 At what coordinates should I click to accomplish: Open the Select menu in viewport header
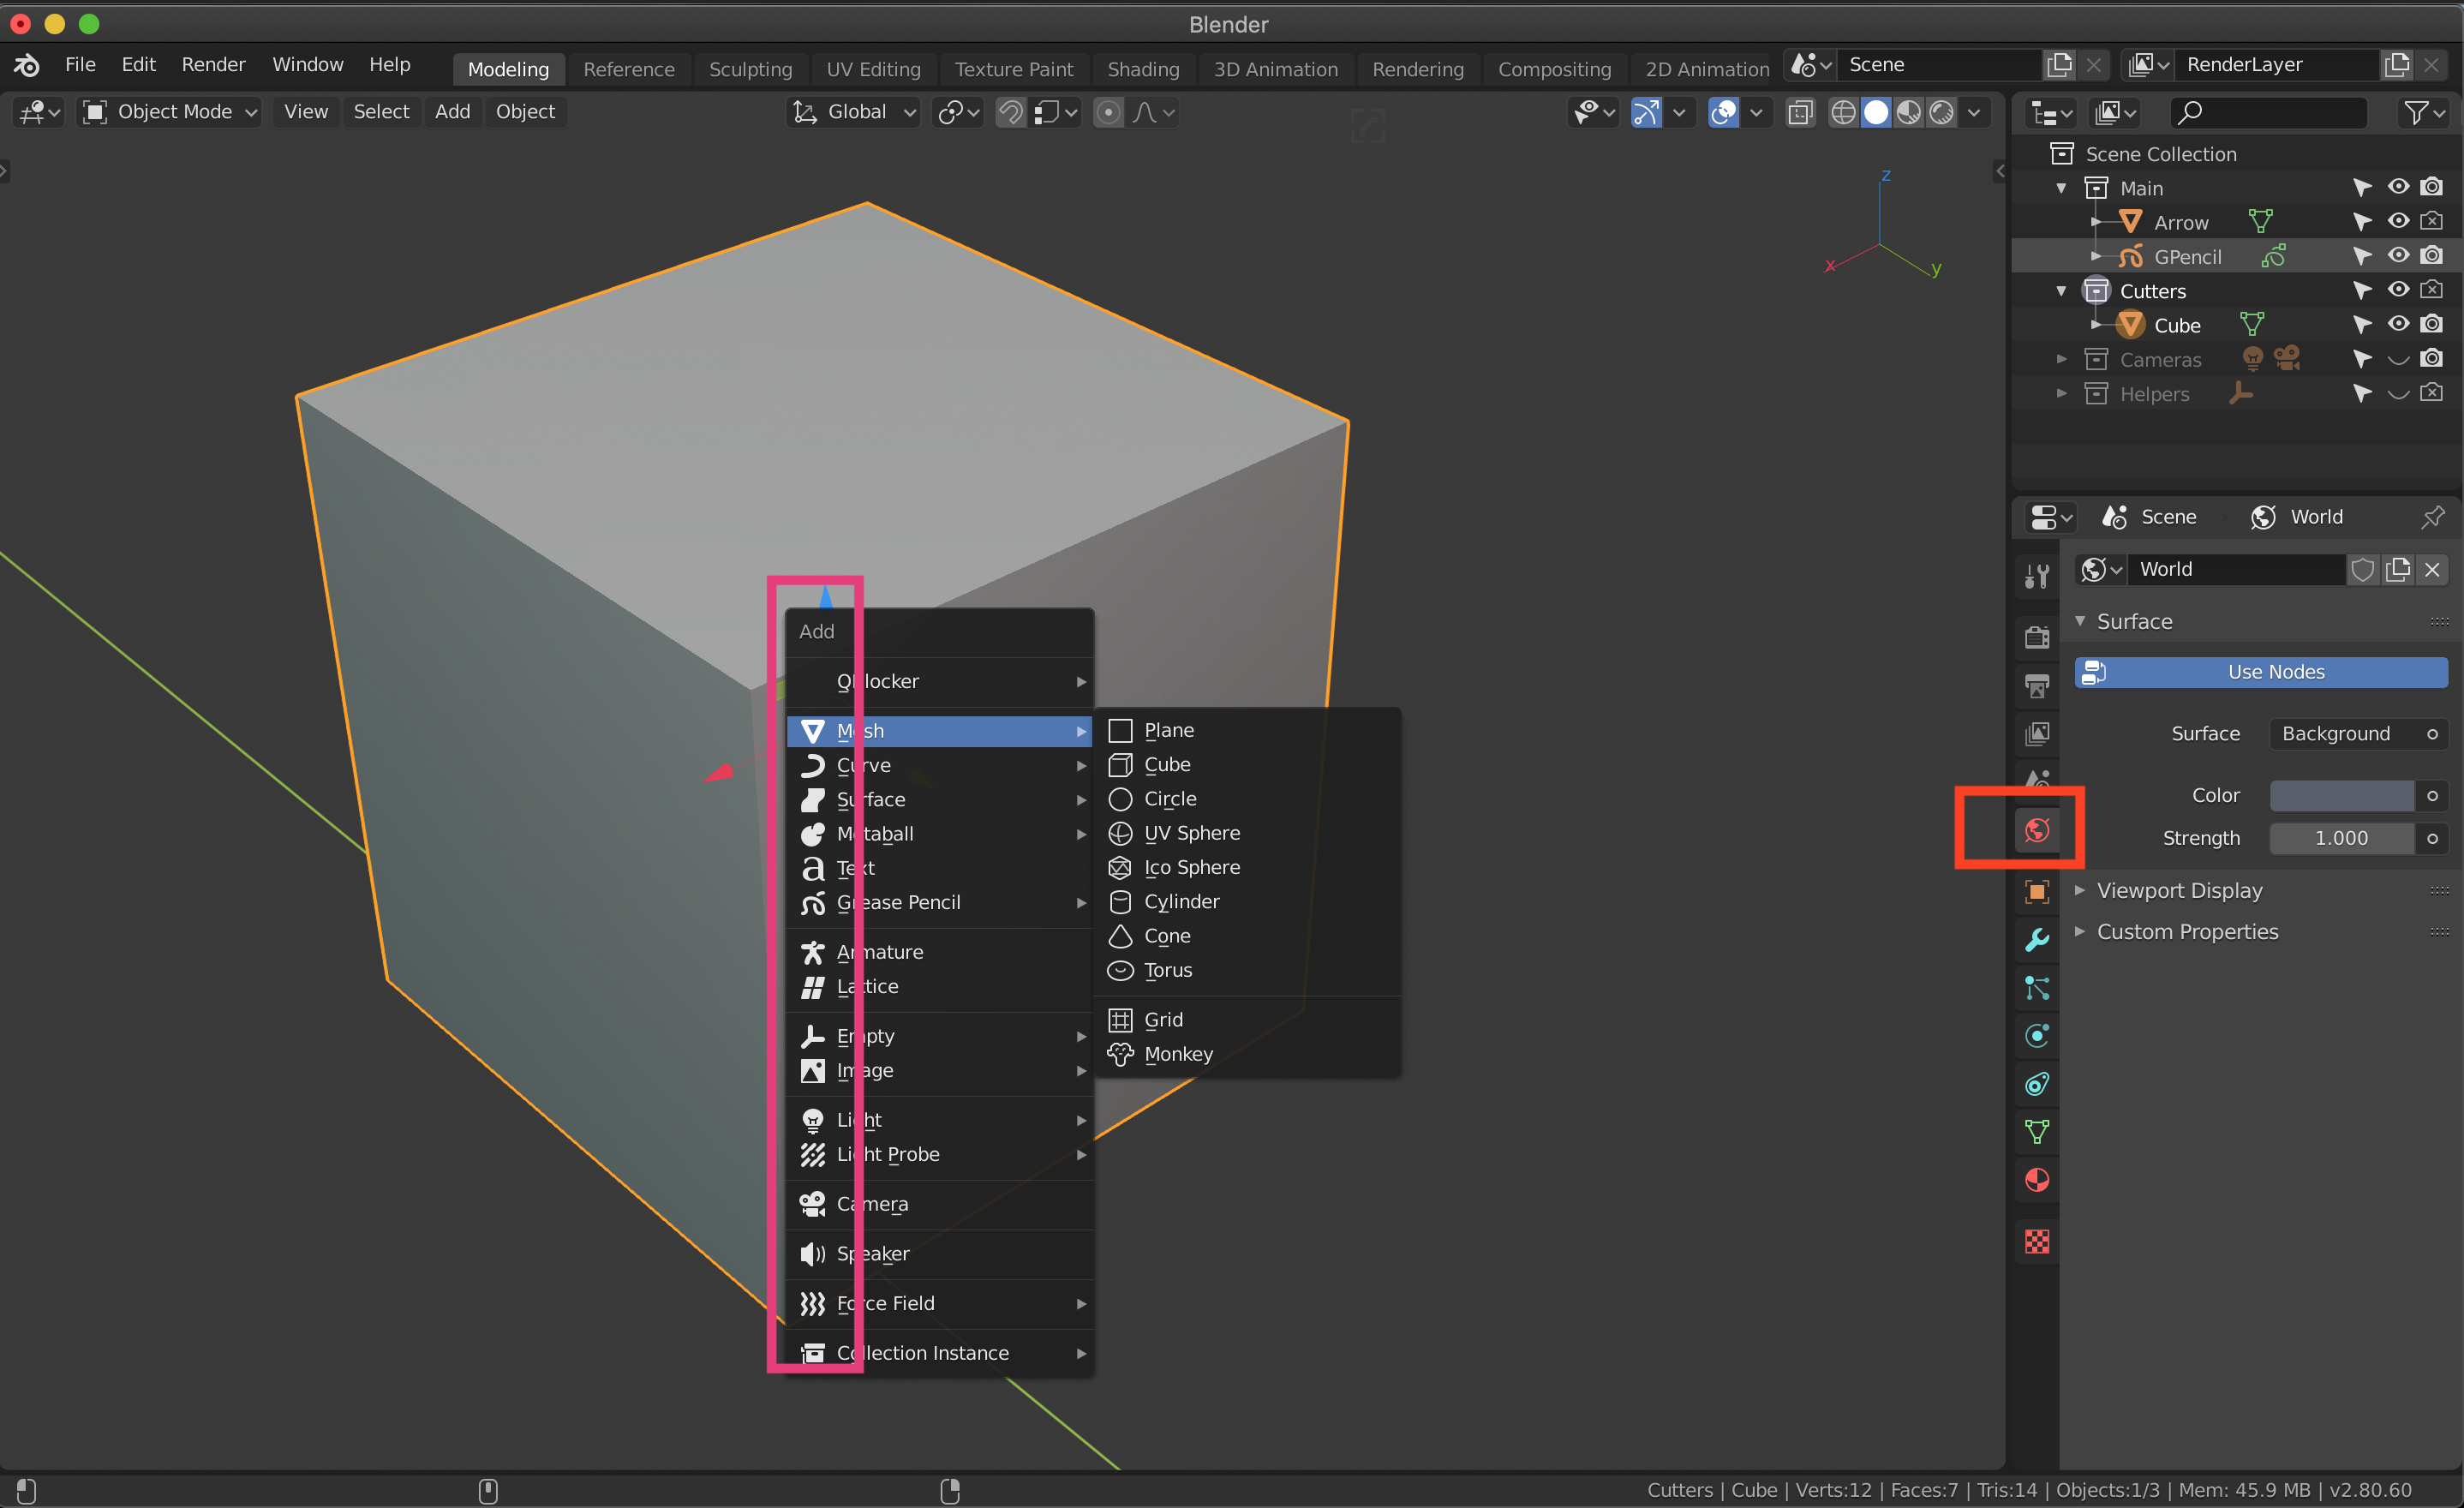tap(381, 112)
